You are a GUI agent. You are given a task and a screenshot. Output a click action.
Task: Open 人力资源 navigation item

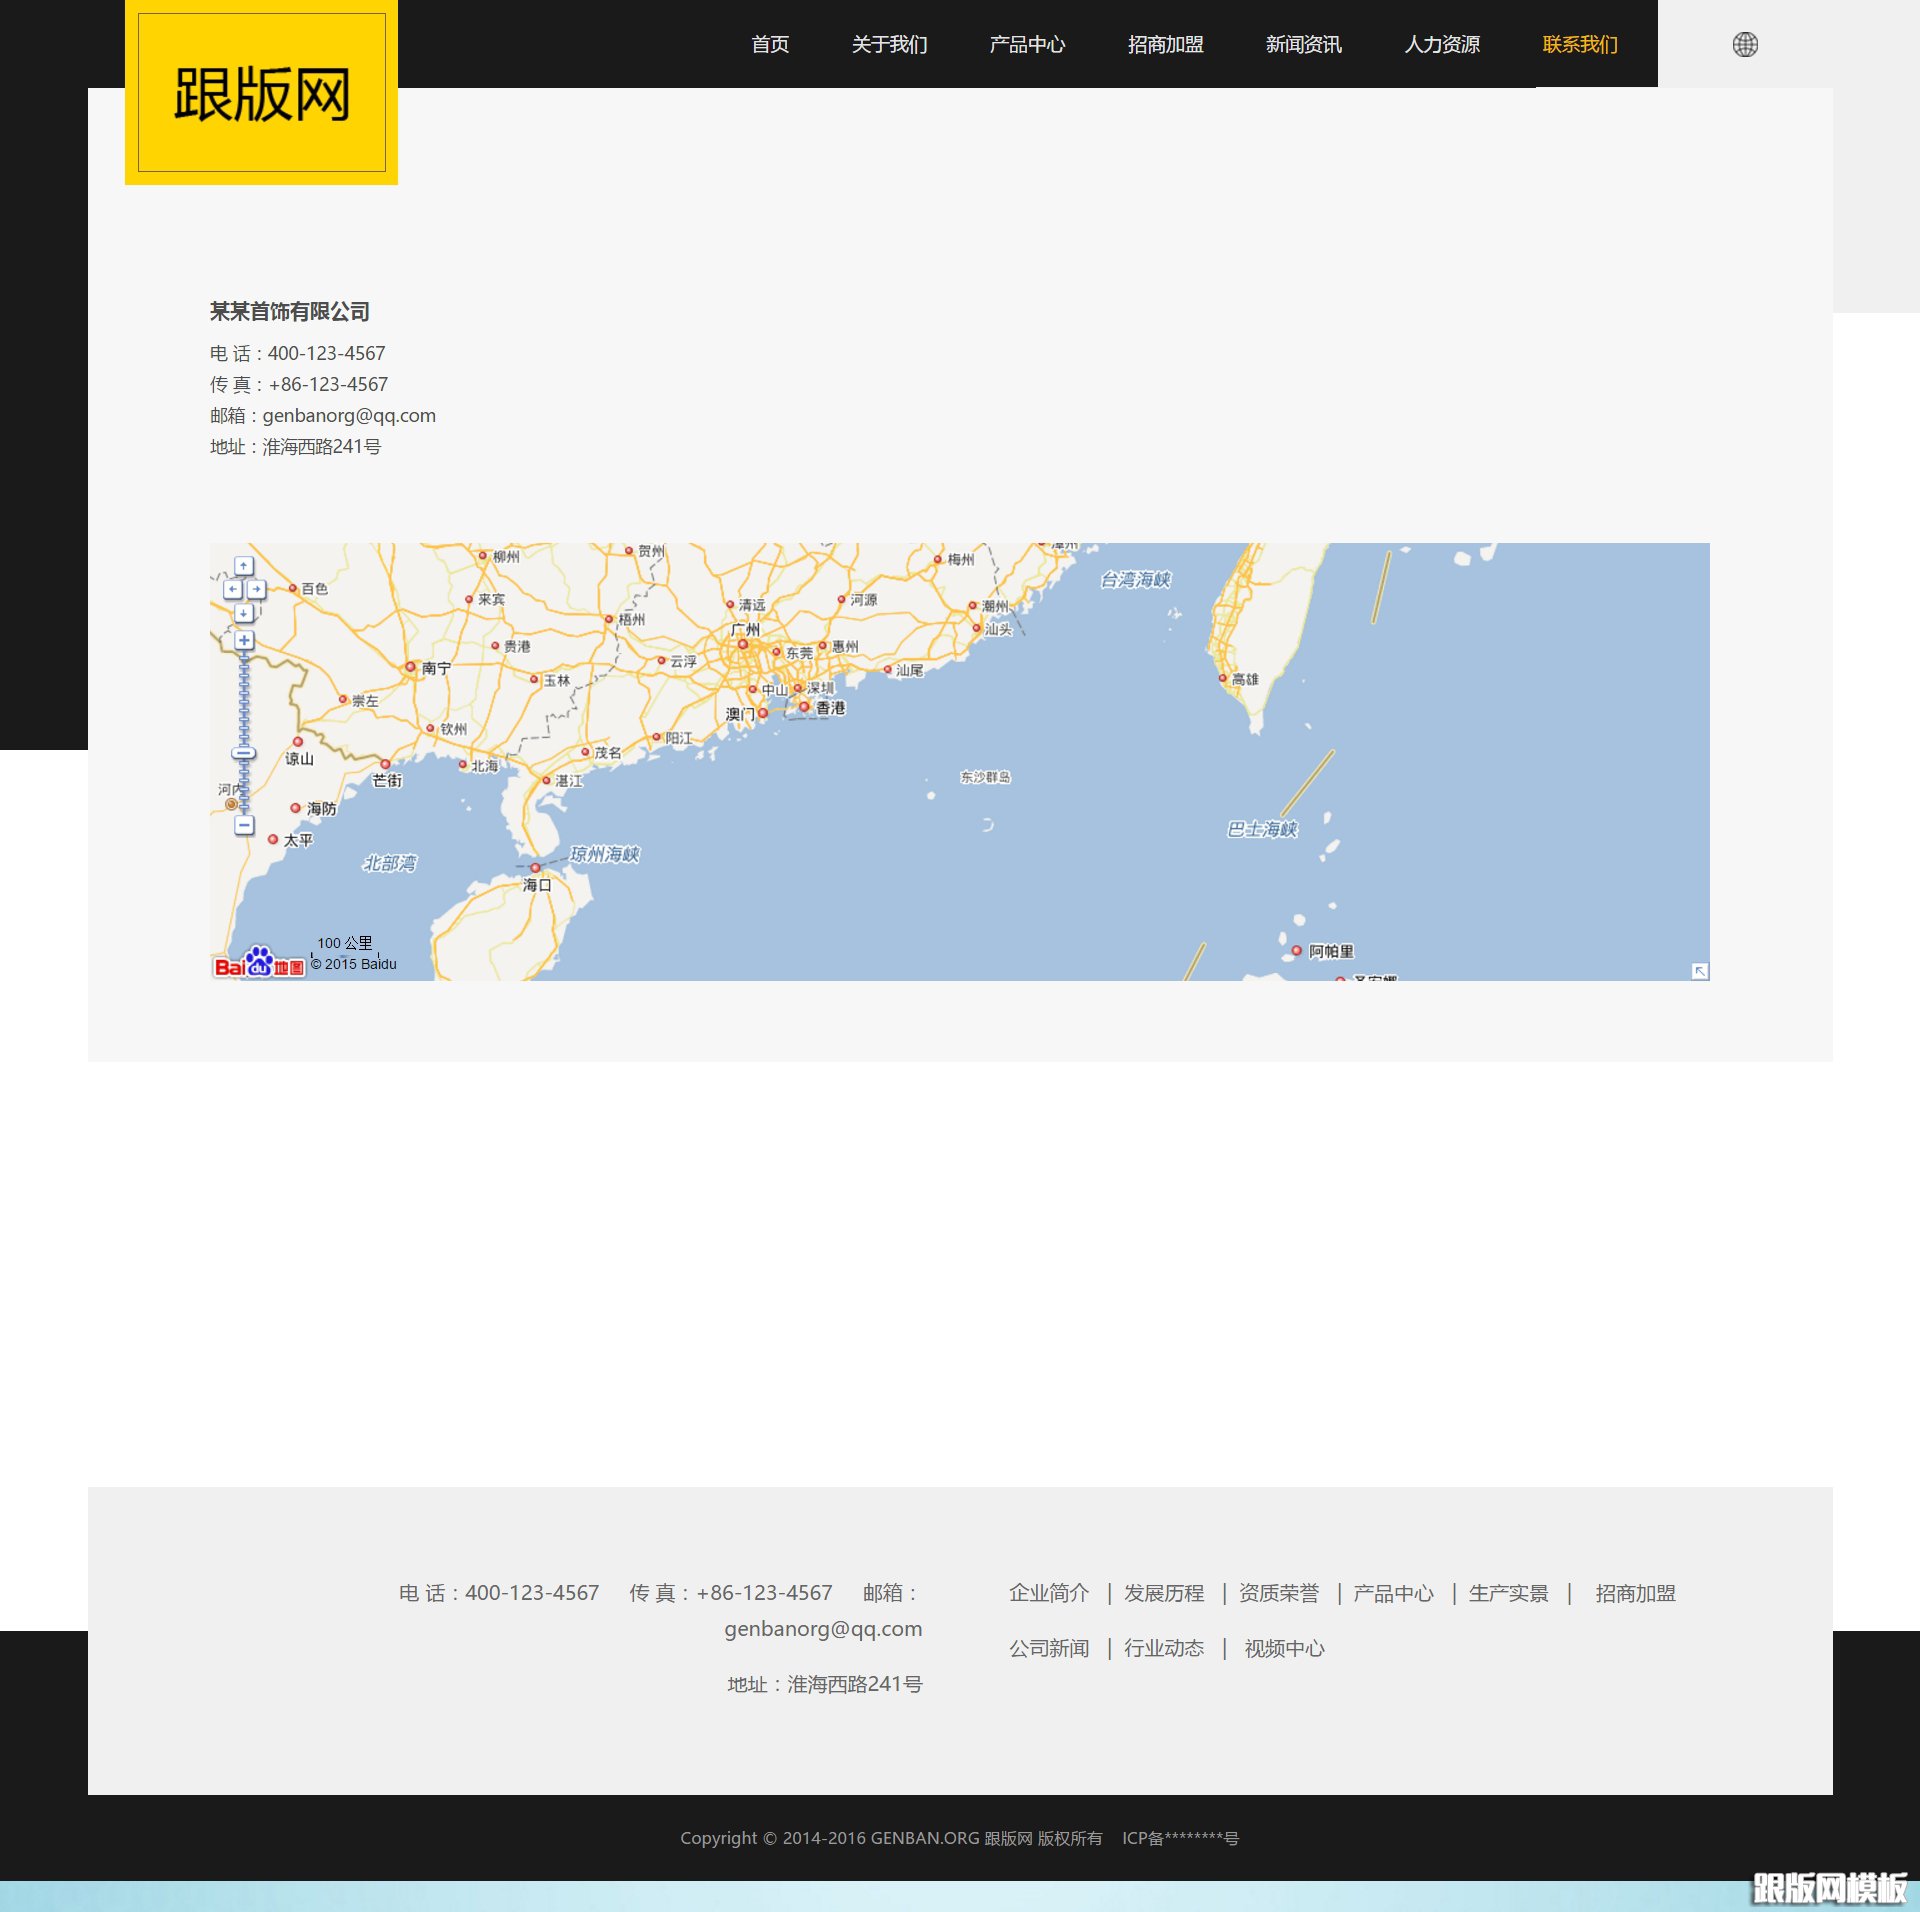click(x=1441, y=44)
